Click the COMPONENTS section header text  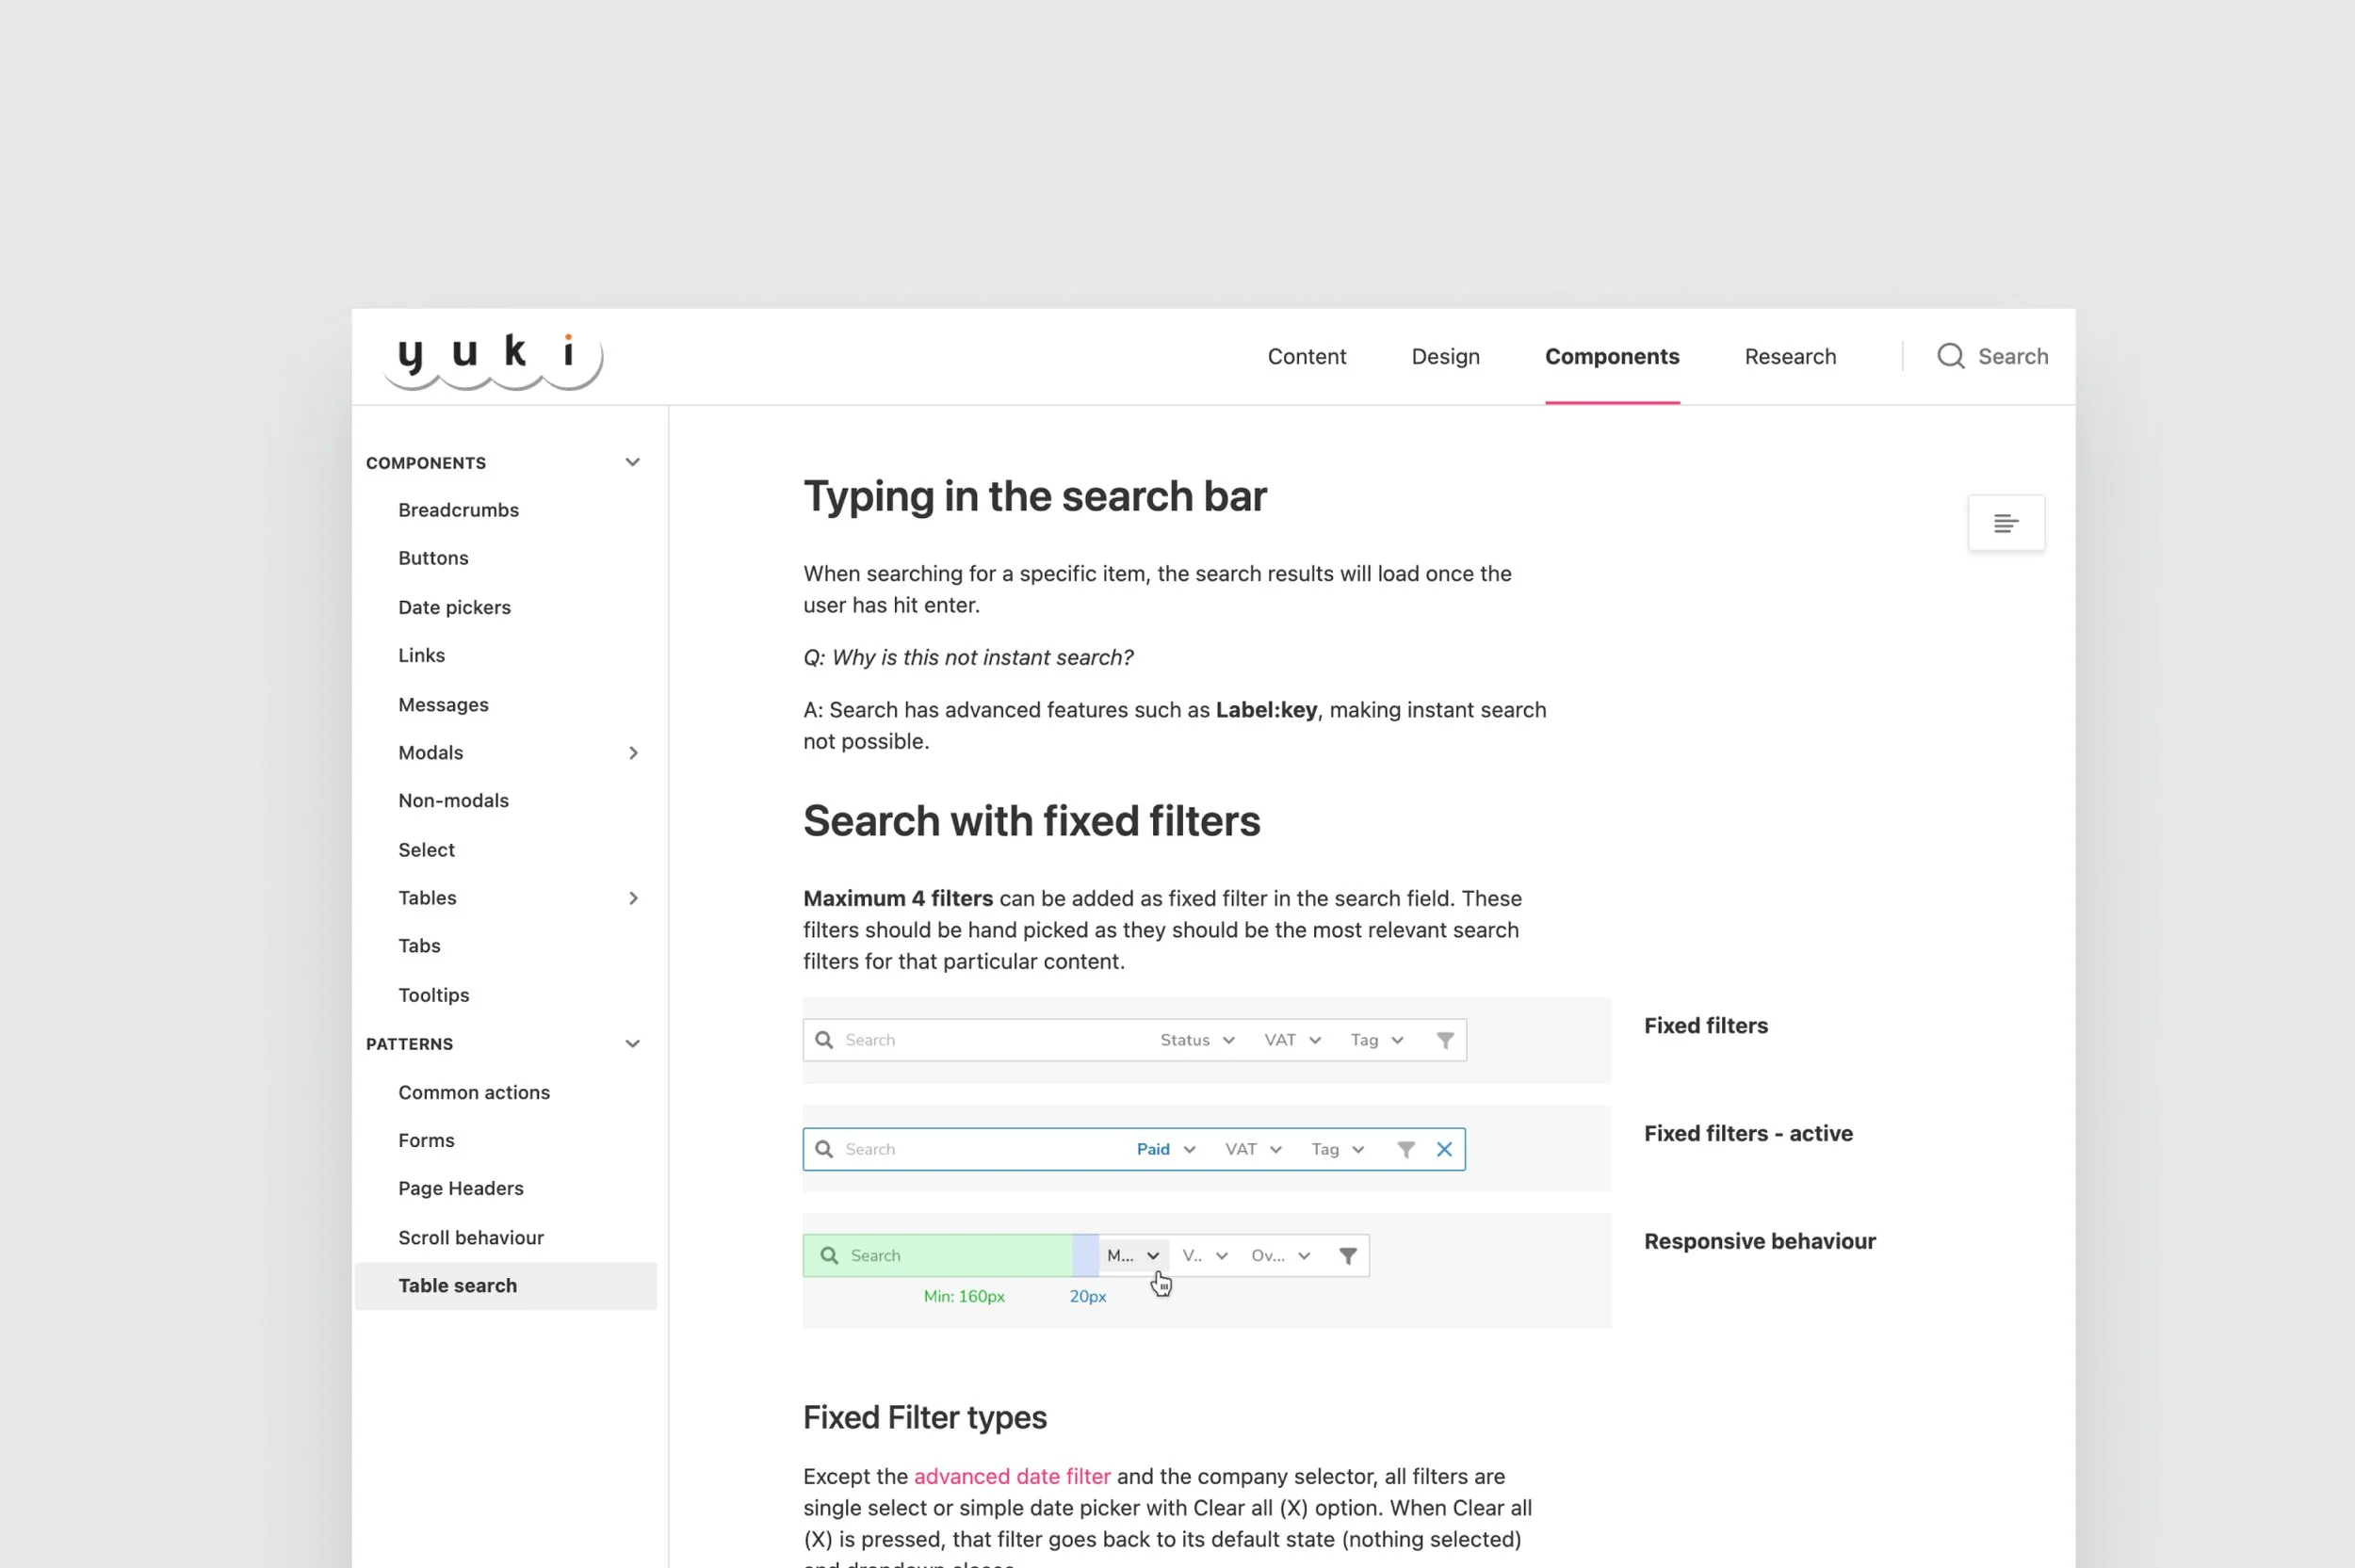point(425,463)
